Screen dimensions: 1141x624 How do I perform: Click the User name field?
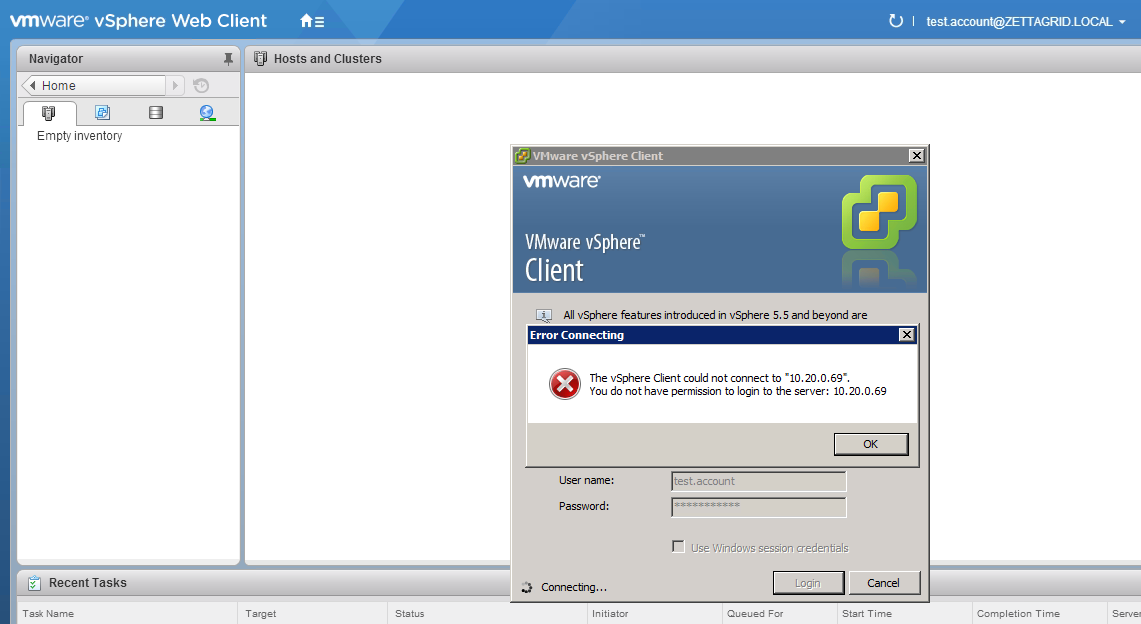point(758,481)
